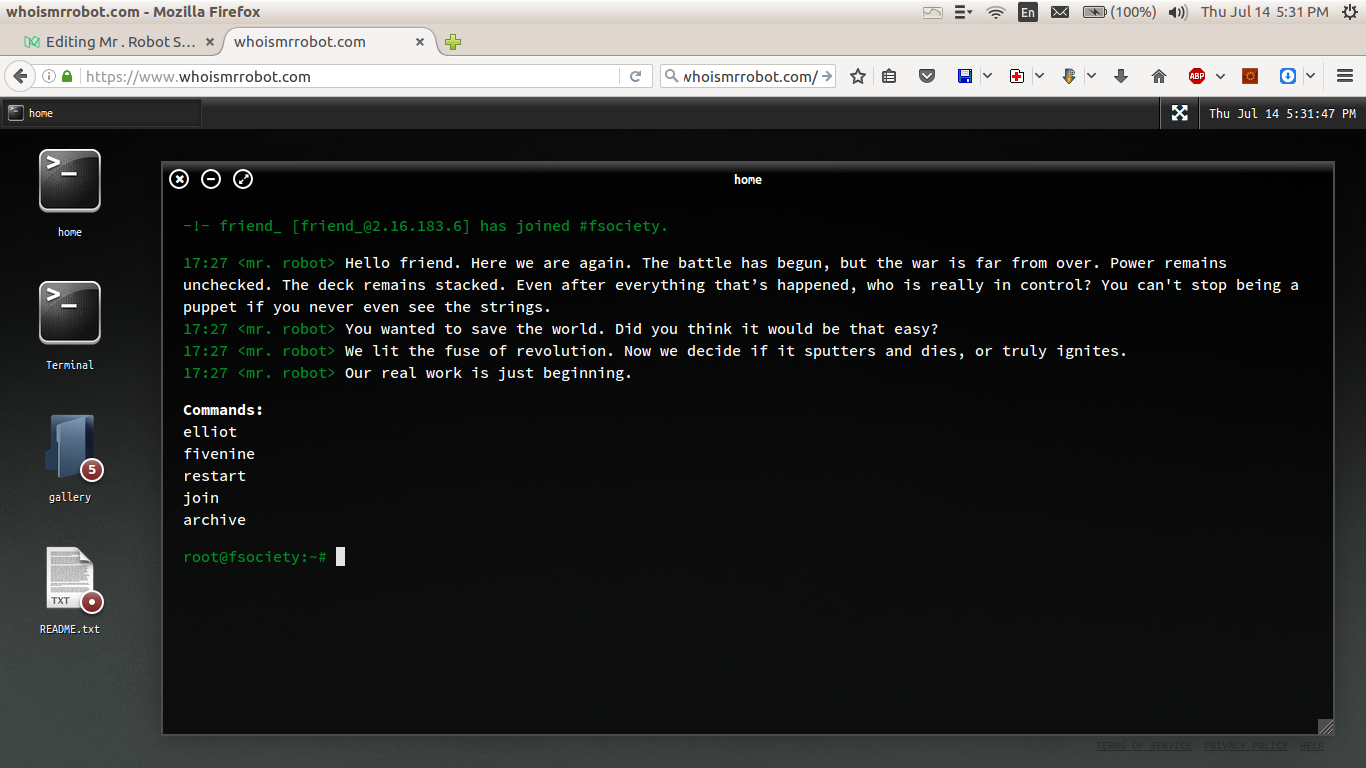
Task: Open the Adblock Plus ABP icon
Action: pyautogui.click(x=1197, y=76)
